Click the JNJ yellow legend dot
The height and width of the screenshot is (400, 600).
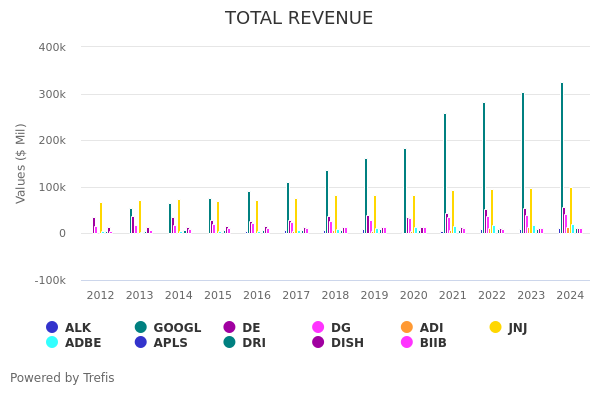[496, 328]
